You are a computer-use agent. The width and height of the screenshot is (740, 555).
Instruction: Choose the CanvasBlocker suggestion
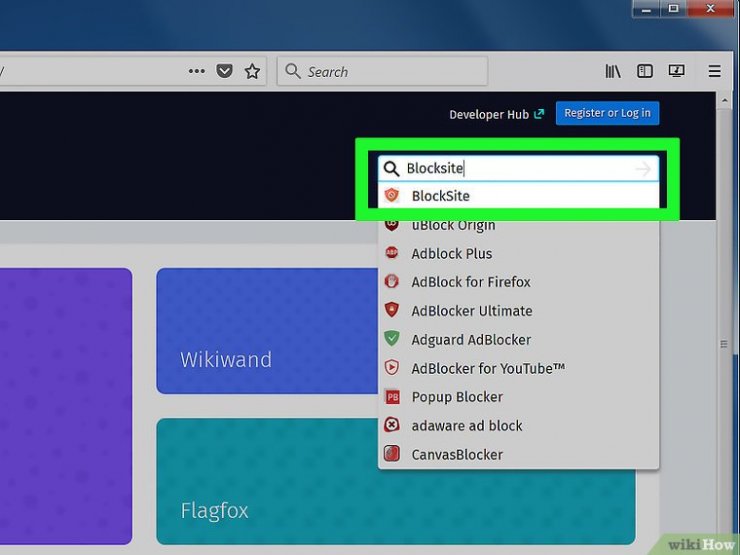tap(518, 454)
